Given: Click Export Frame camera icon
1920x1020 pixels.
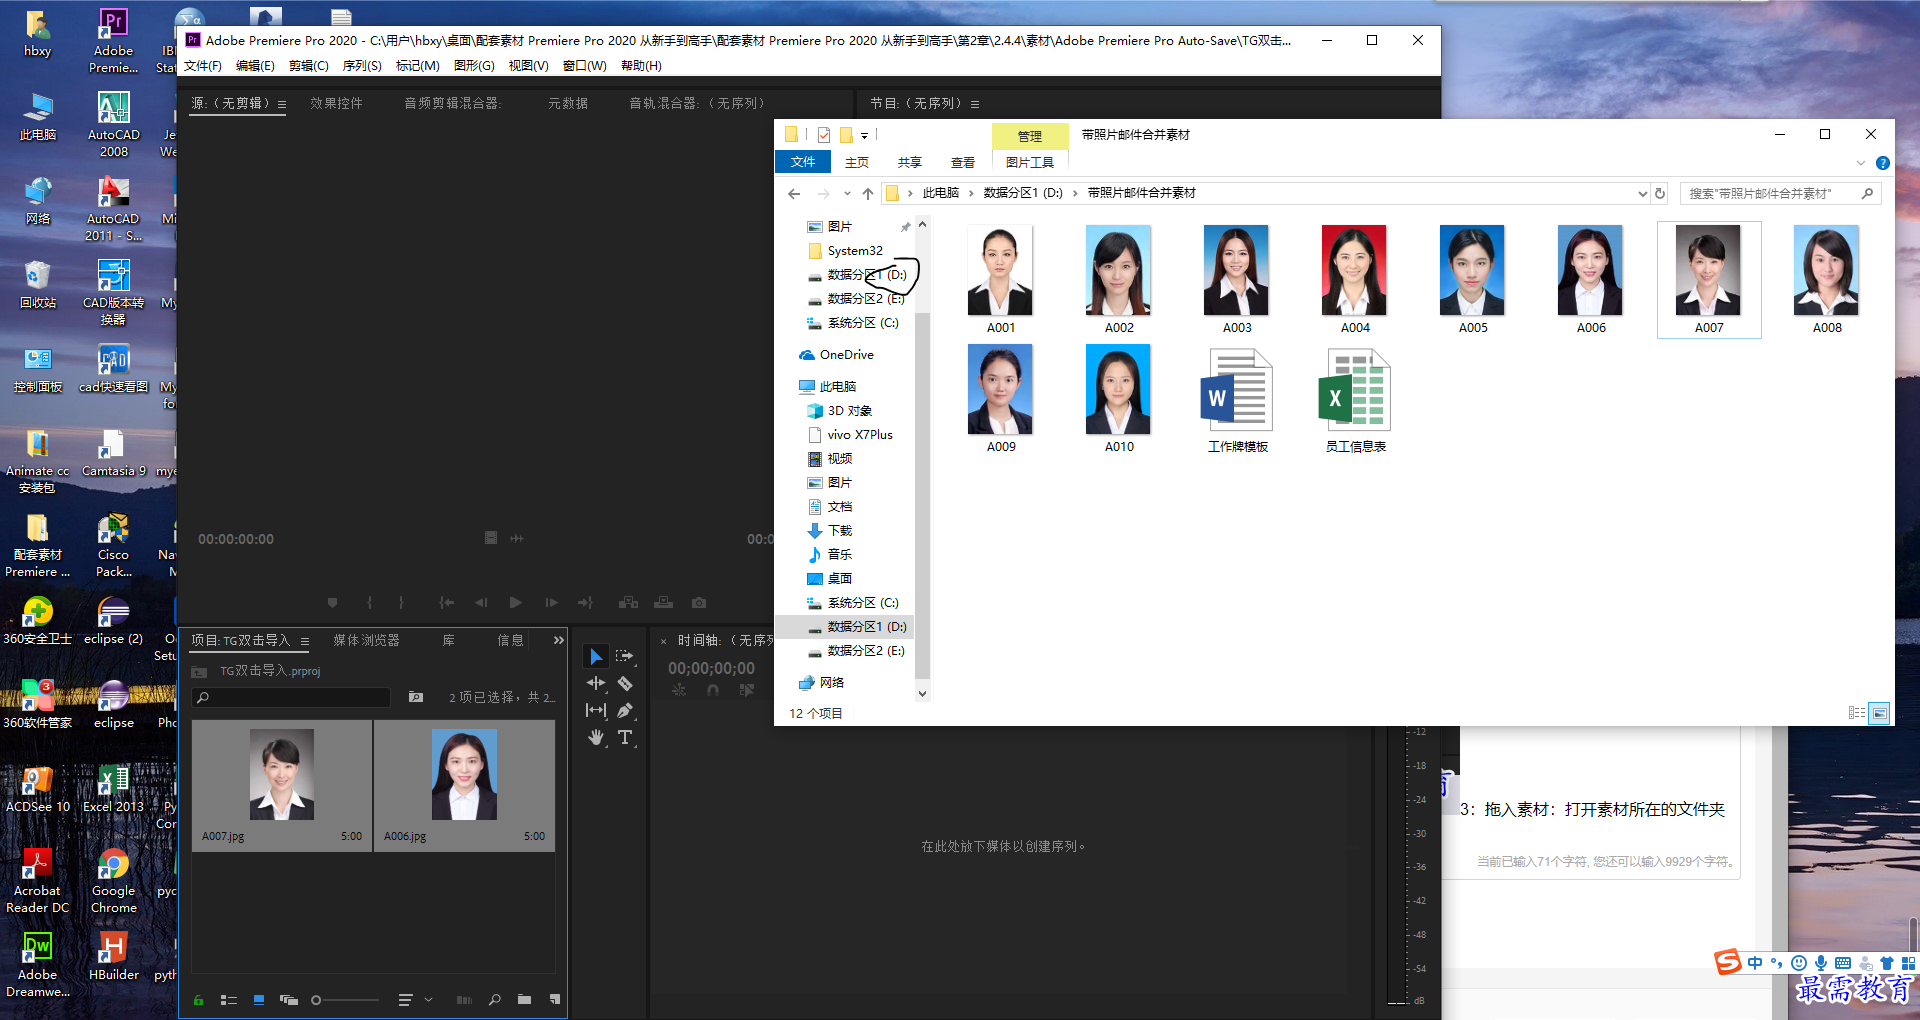Looking at the screenshot, I should pos(699,602).
